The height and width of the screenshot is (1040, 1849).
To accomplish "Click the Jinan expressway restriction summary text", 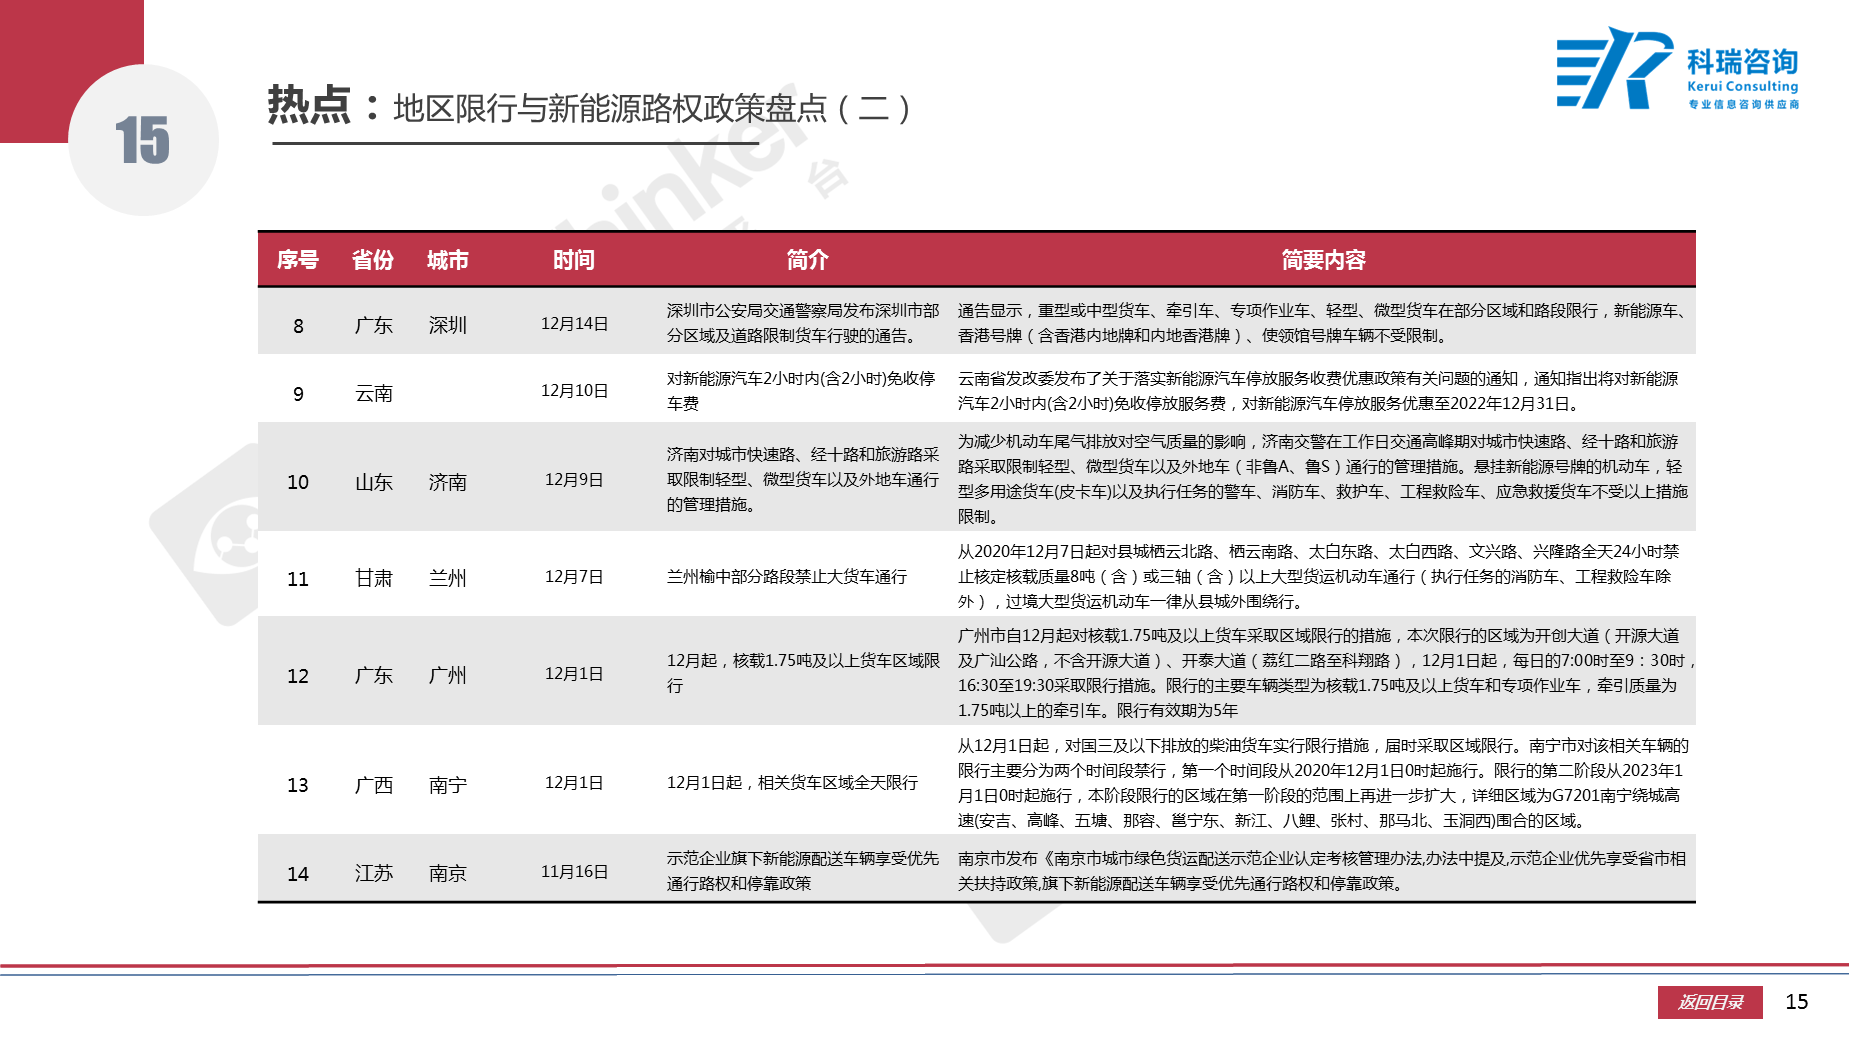I will [x=803, y=480].
